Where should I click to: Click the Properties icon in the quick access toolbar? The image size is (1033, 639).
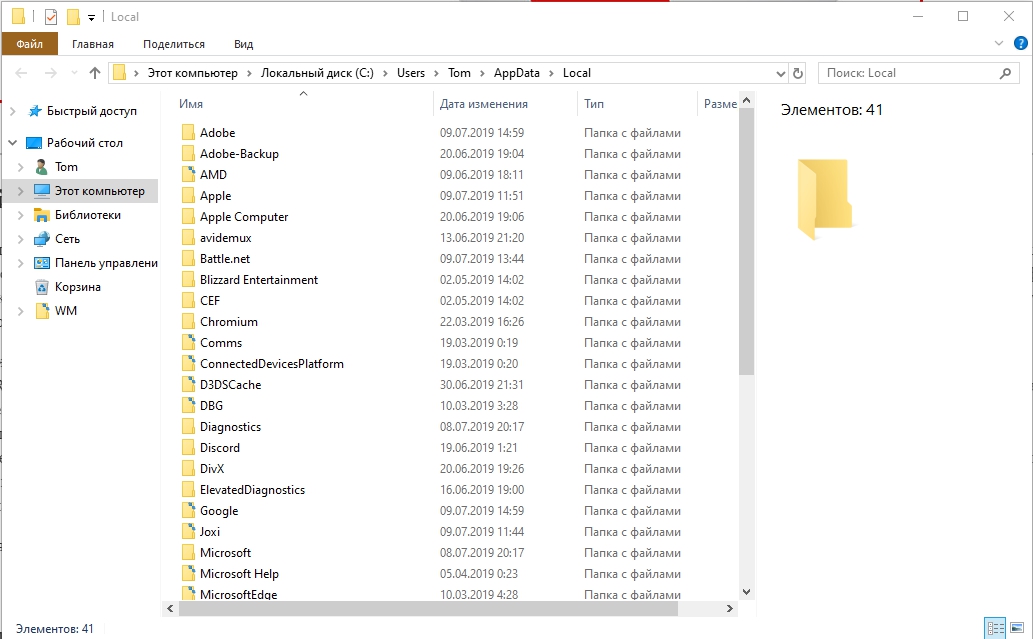[51, 17]
